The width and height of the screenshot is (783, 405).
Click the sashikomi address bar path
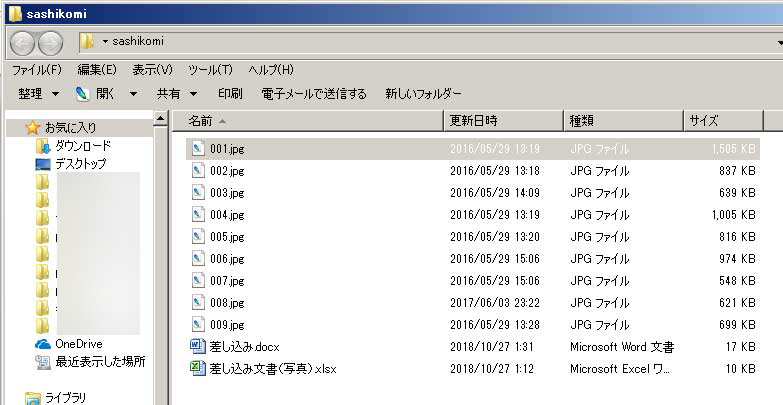coord(138,42)
